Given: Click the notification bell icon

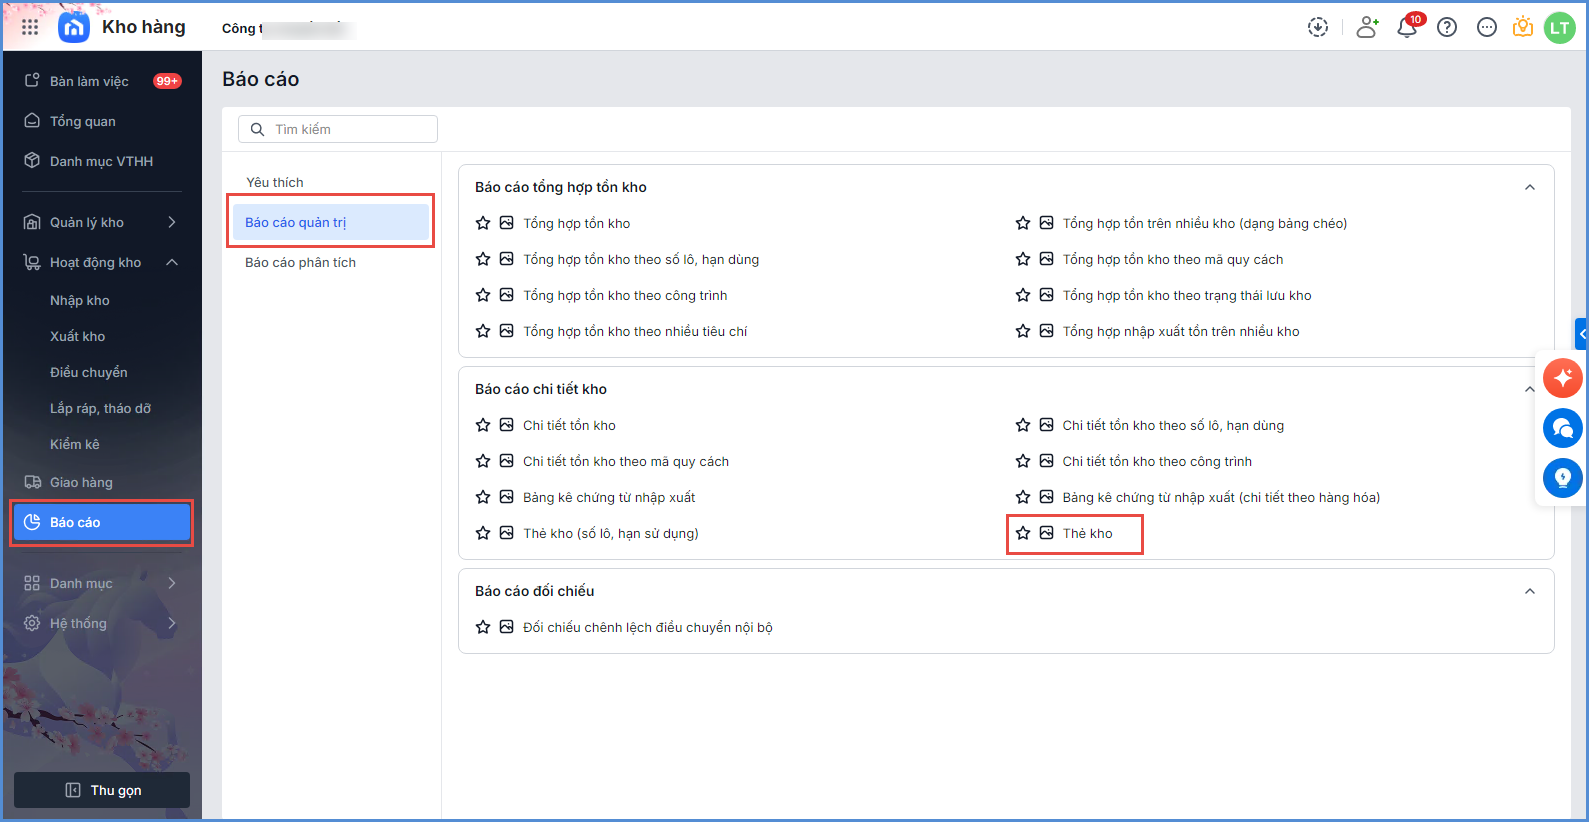Looking at the screenshot, I should (x=1407, y=27).
